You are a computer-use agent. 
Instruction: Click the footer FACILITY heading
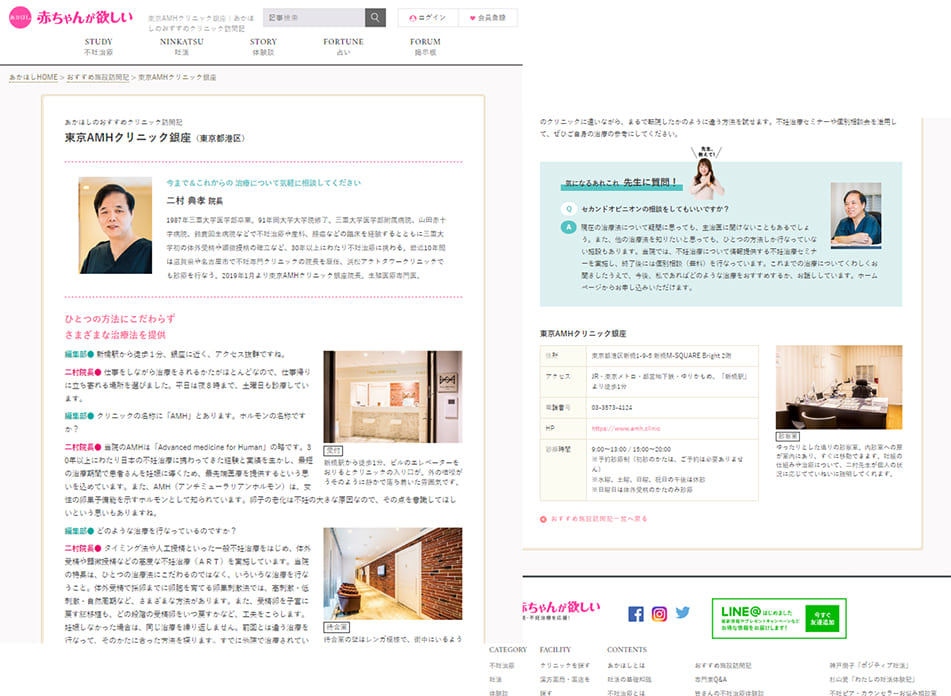[x=555, y=649]
